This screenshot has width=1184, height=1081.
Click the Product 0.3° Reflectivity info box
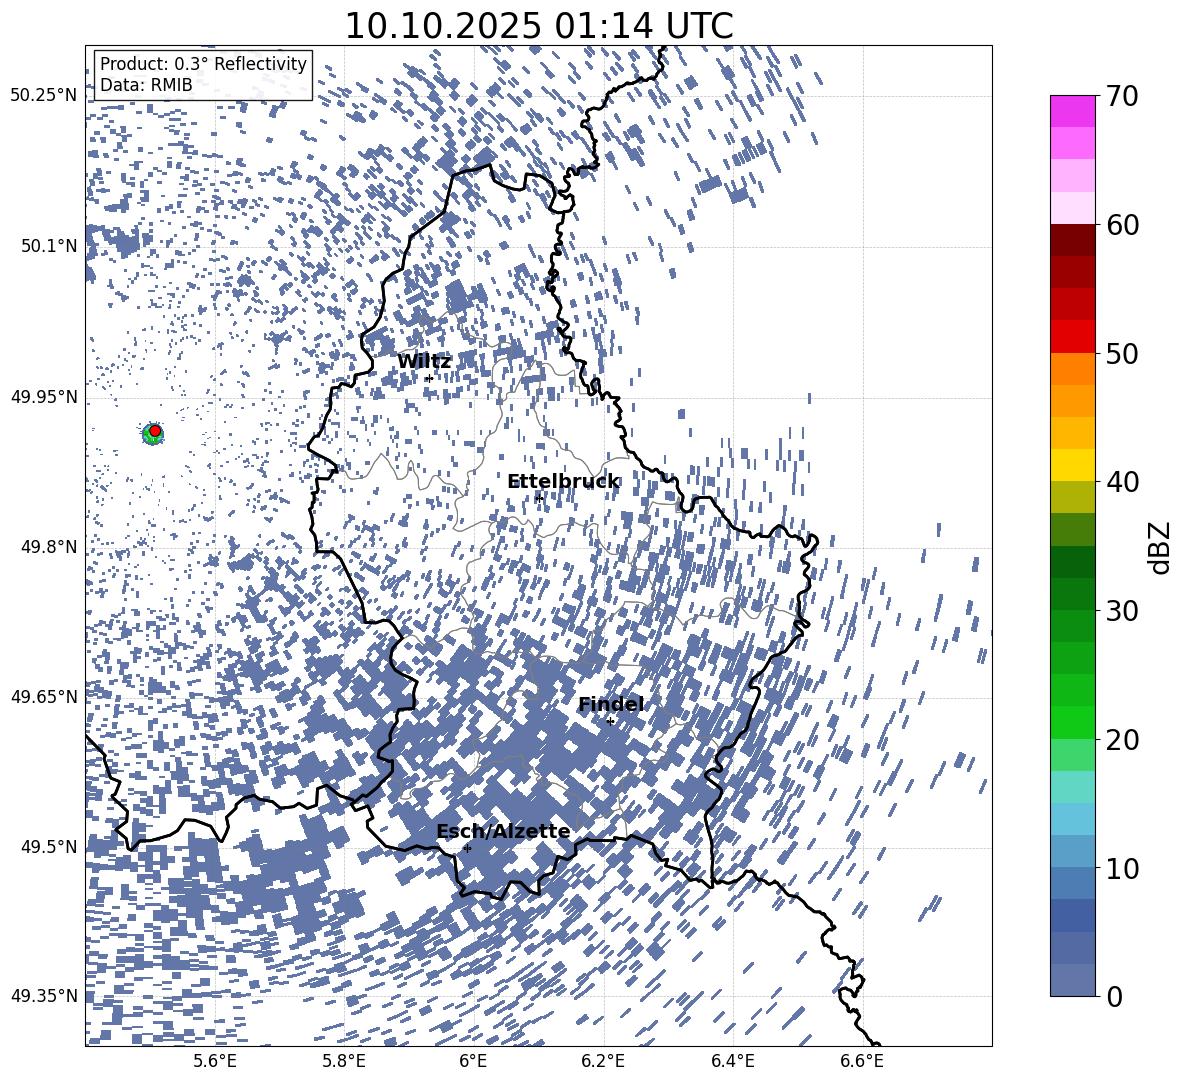[x=203, y=75]
